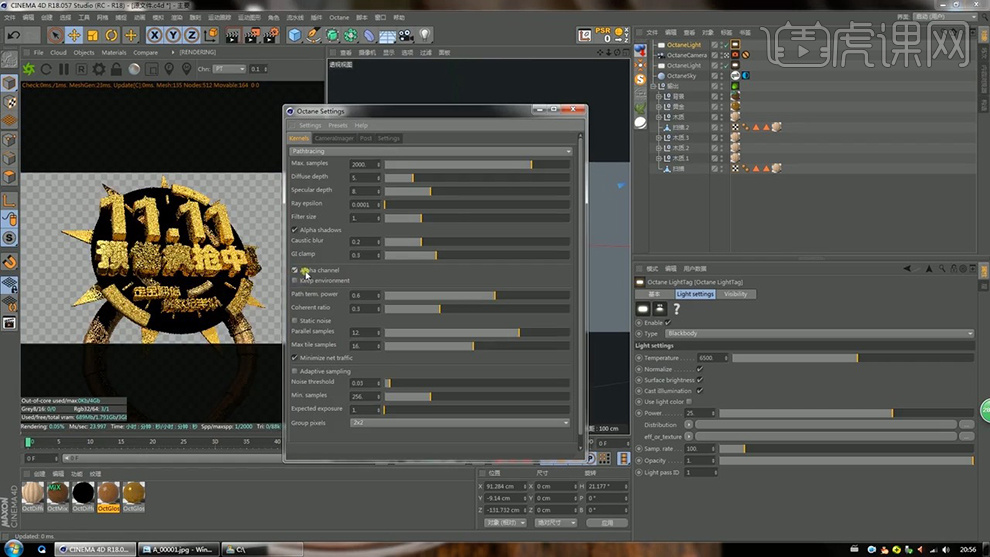Open the Pathtracing kernel dropdown
This screenshot has width=990, height=557.
point(431,151)
